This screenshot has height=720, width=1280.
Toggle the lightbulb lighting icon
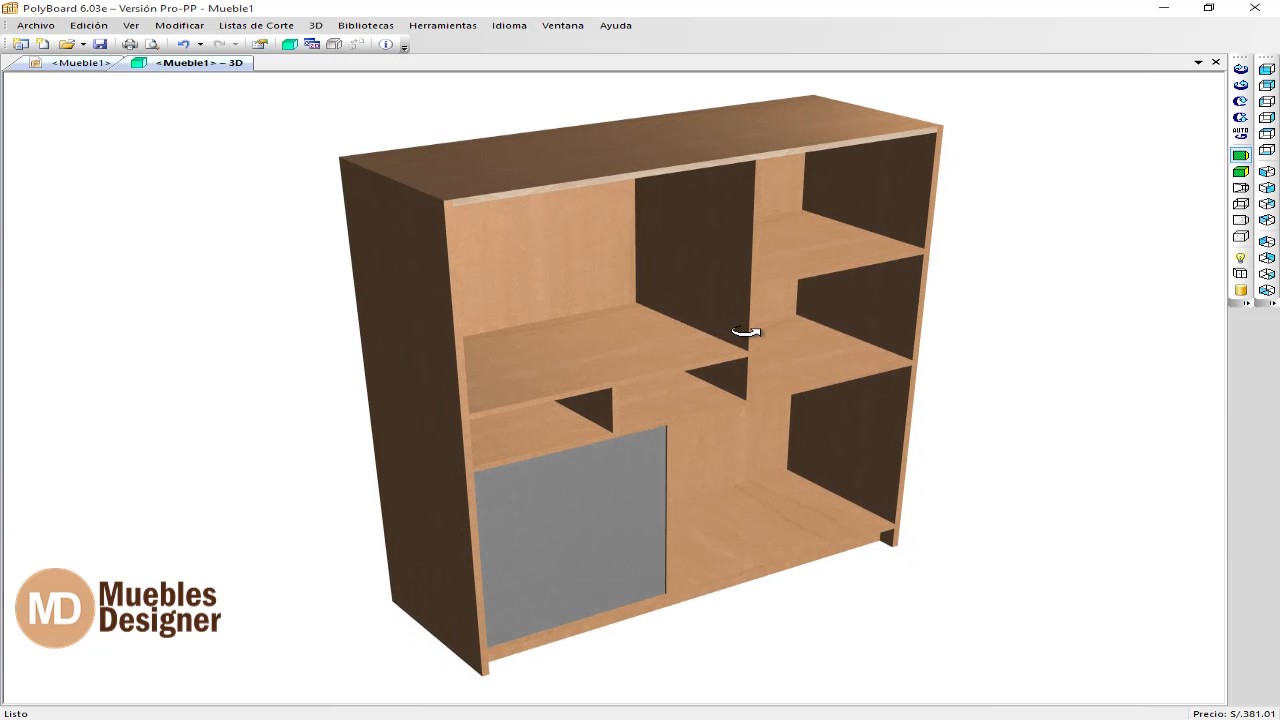coord(1241,257)
